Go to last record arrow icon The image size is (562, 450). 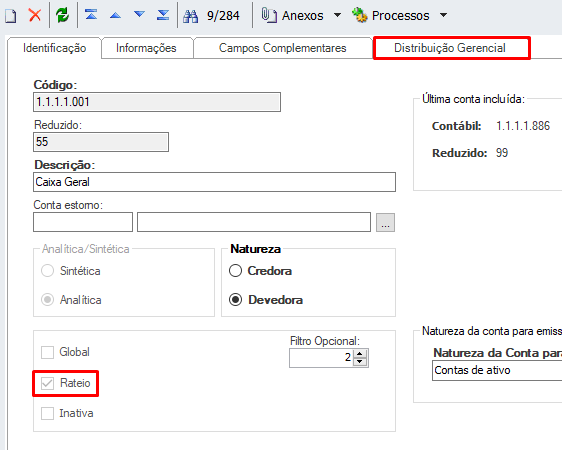[x=163, y=15]
